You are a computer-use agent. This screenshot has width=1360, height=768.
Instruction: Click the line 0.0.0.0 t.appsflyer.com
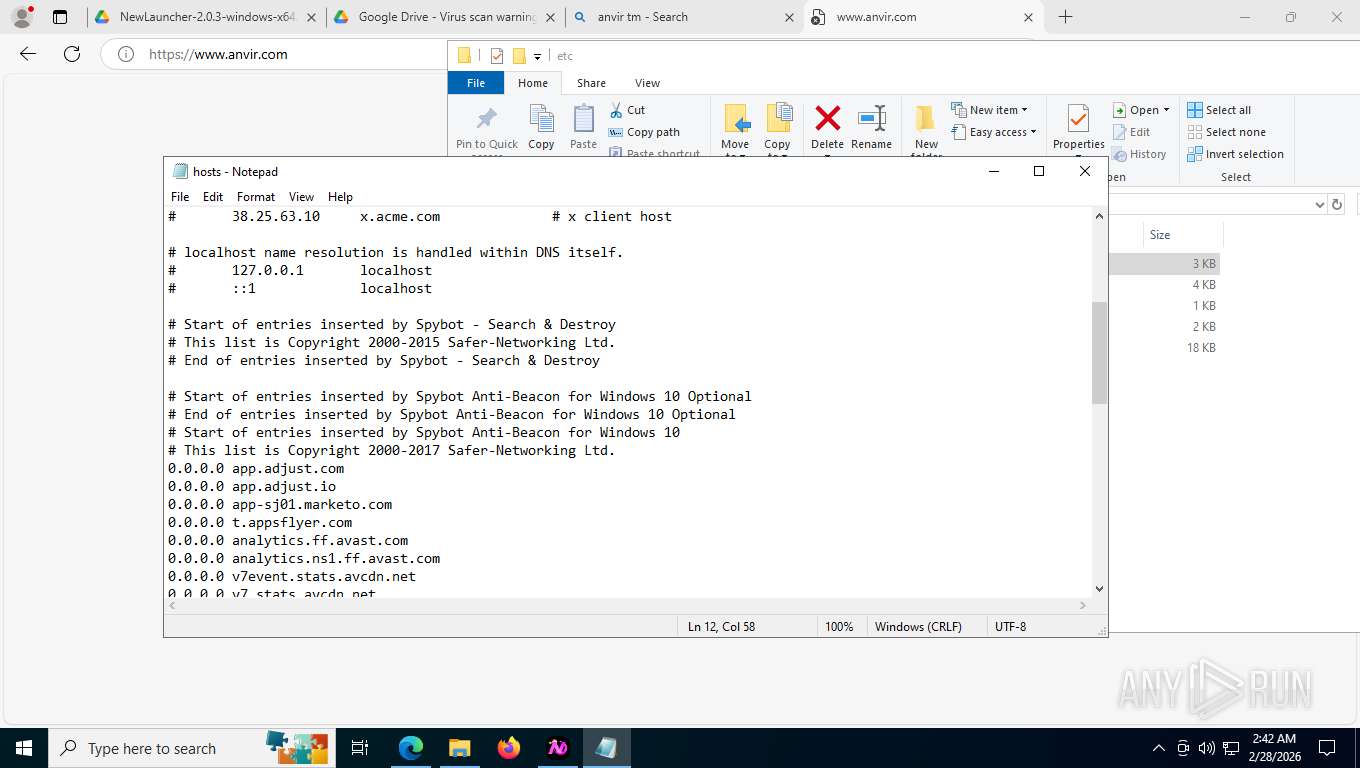tap(260, 522)
